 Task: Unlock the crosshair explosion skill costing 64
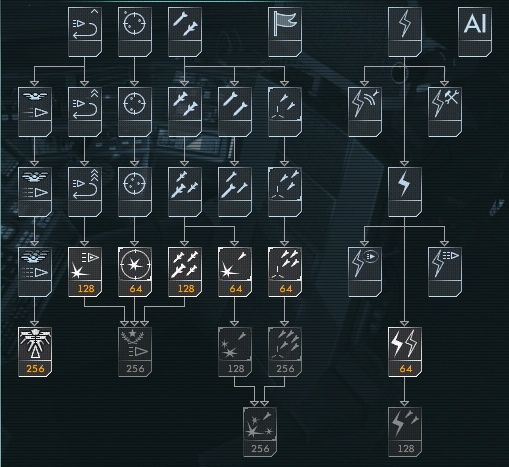(x=135, y=272)
